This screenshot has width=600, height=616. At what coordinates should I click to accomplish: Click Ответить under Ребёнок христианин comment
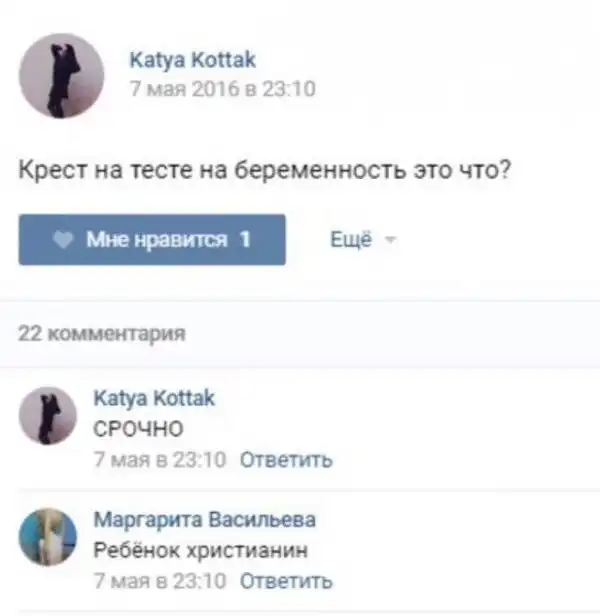(x=286, y=581)
